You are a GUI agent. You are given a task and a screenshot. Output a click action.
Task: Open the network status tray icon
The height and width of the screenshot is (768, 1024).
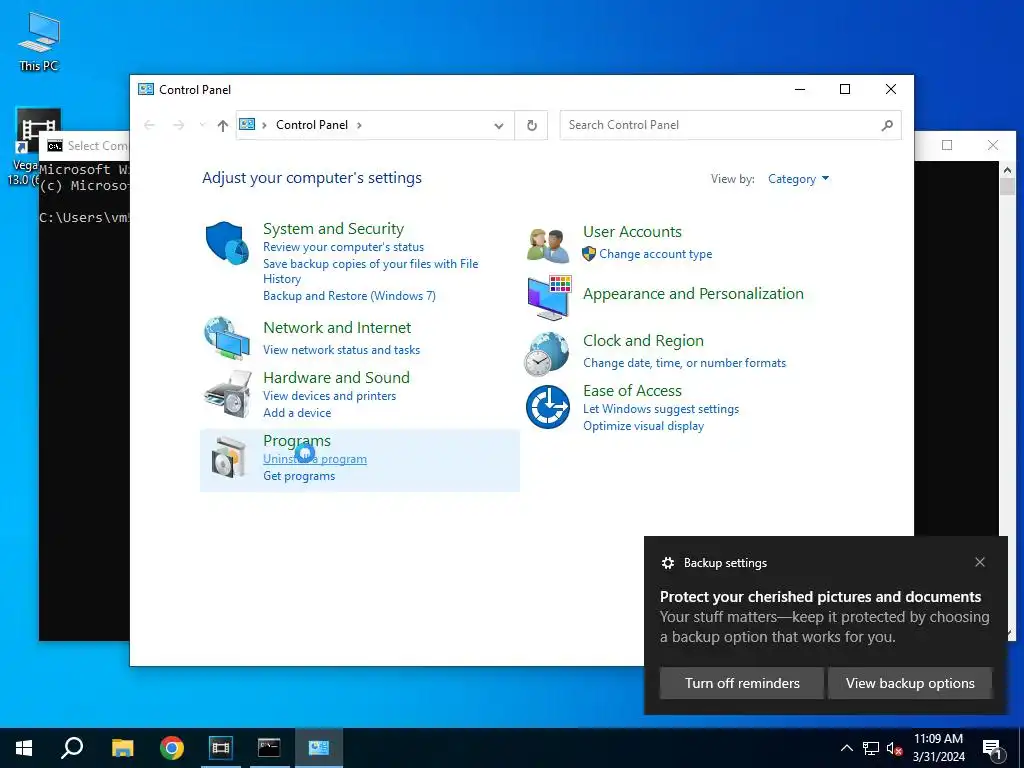(871, 748)
